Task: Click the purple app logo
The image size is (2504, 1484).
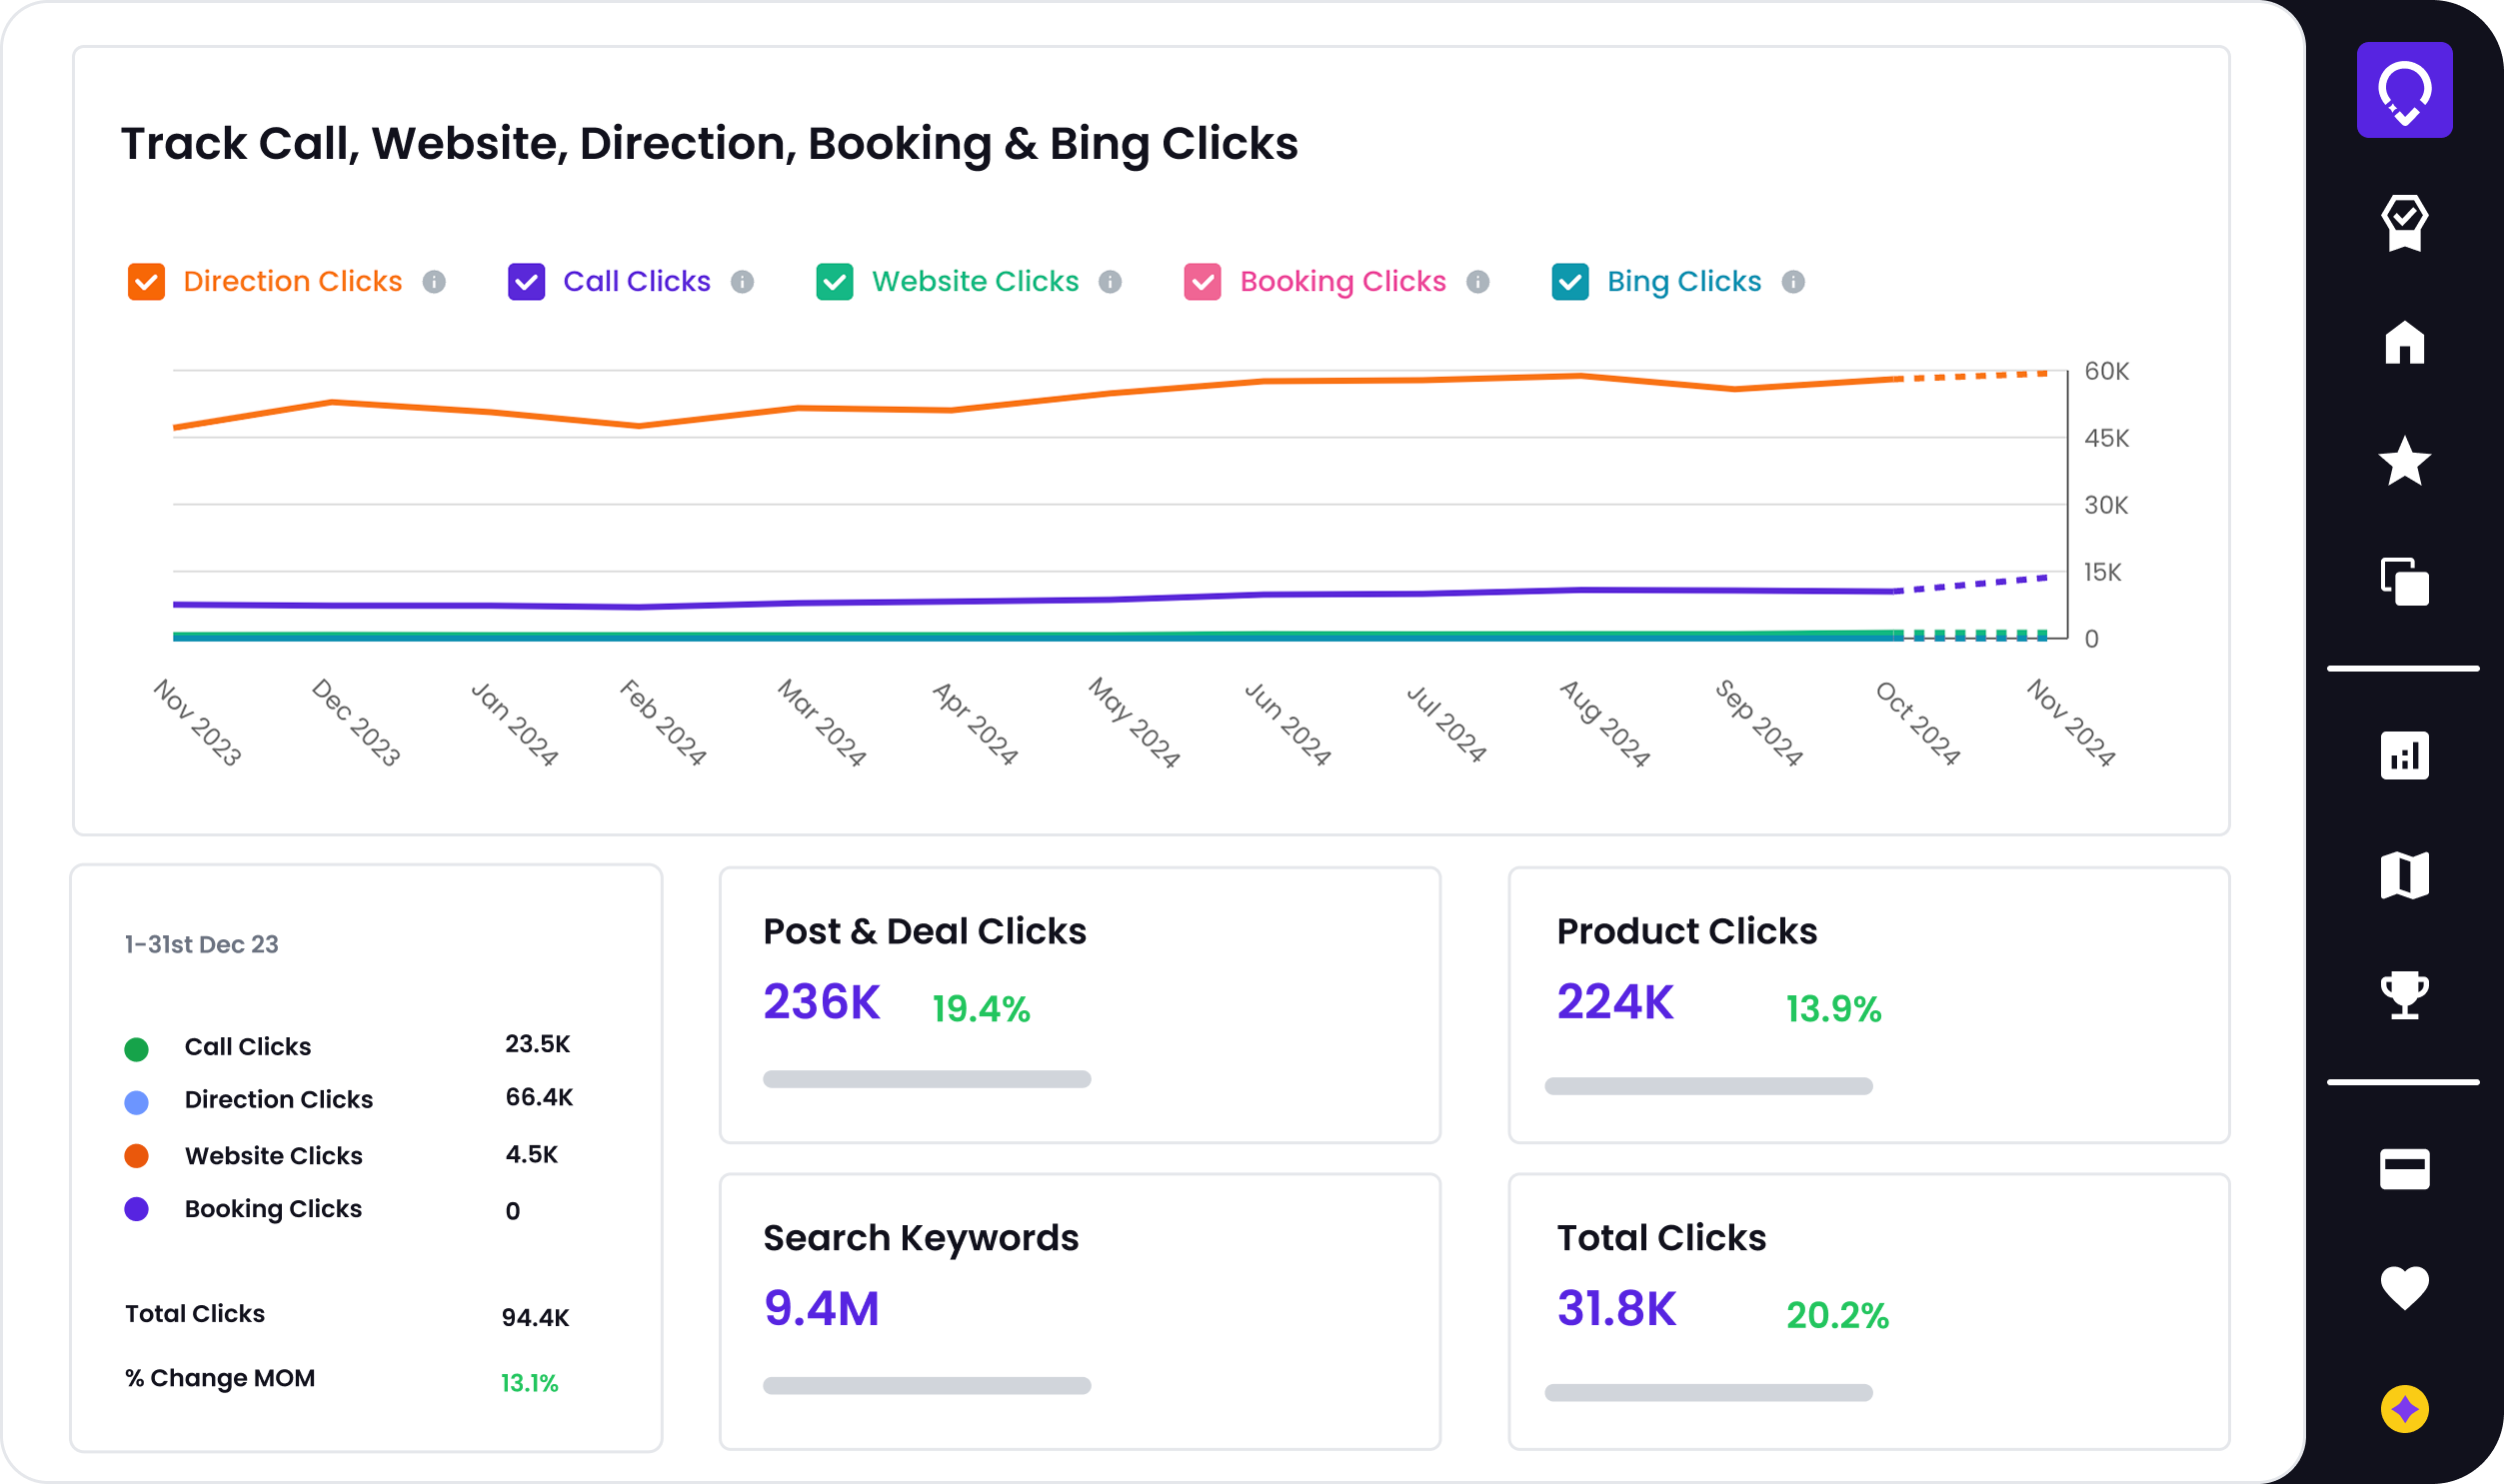Action: (x=2404, y=90)
